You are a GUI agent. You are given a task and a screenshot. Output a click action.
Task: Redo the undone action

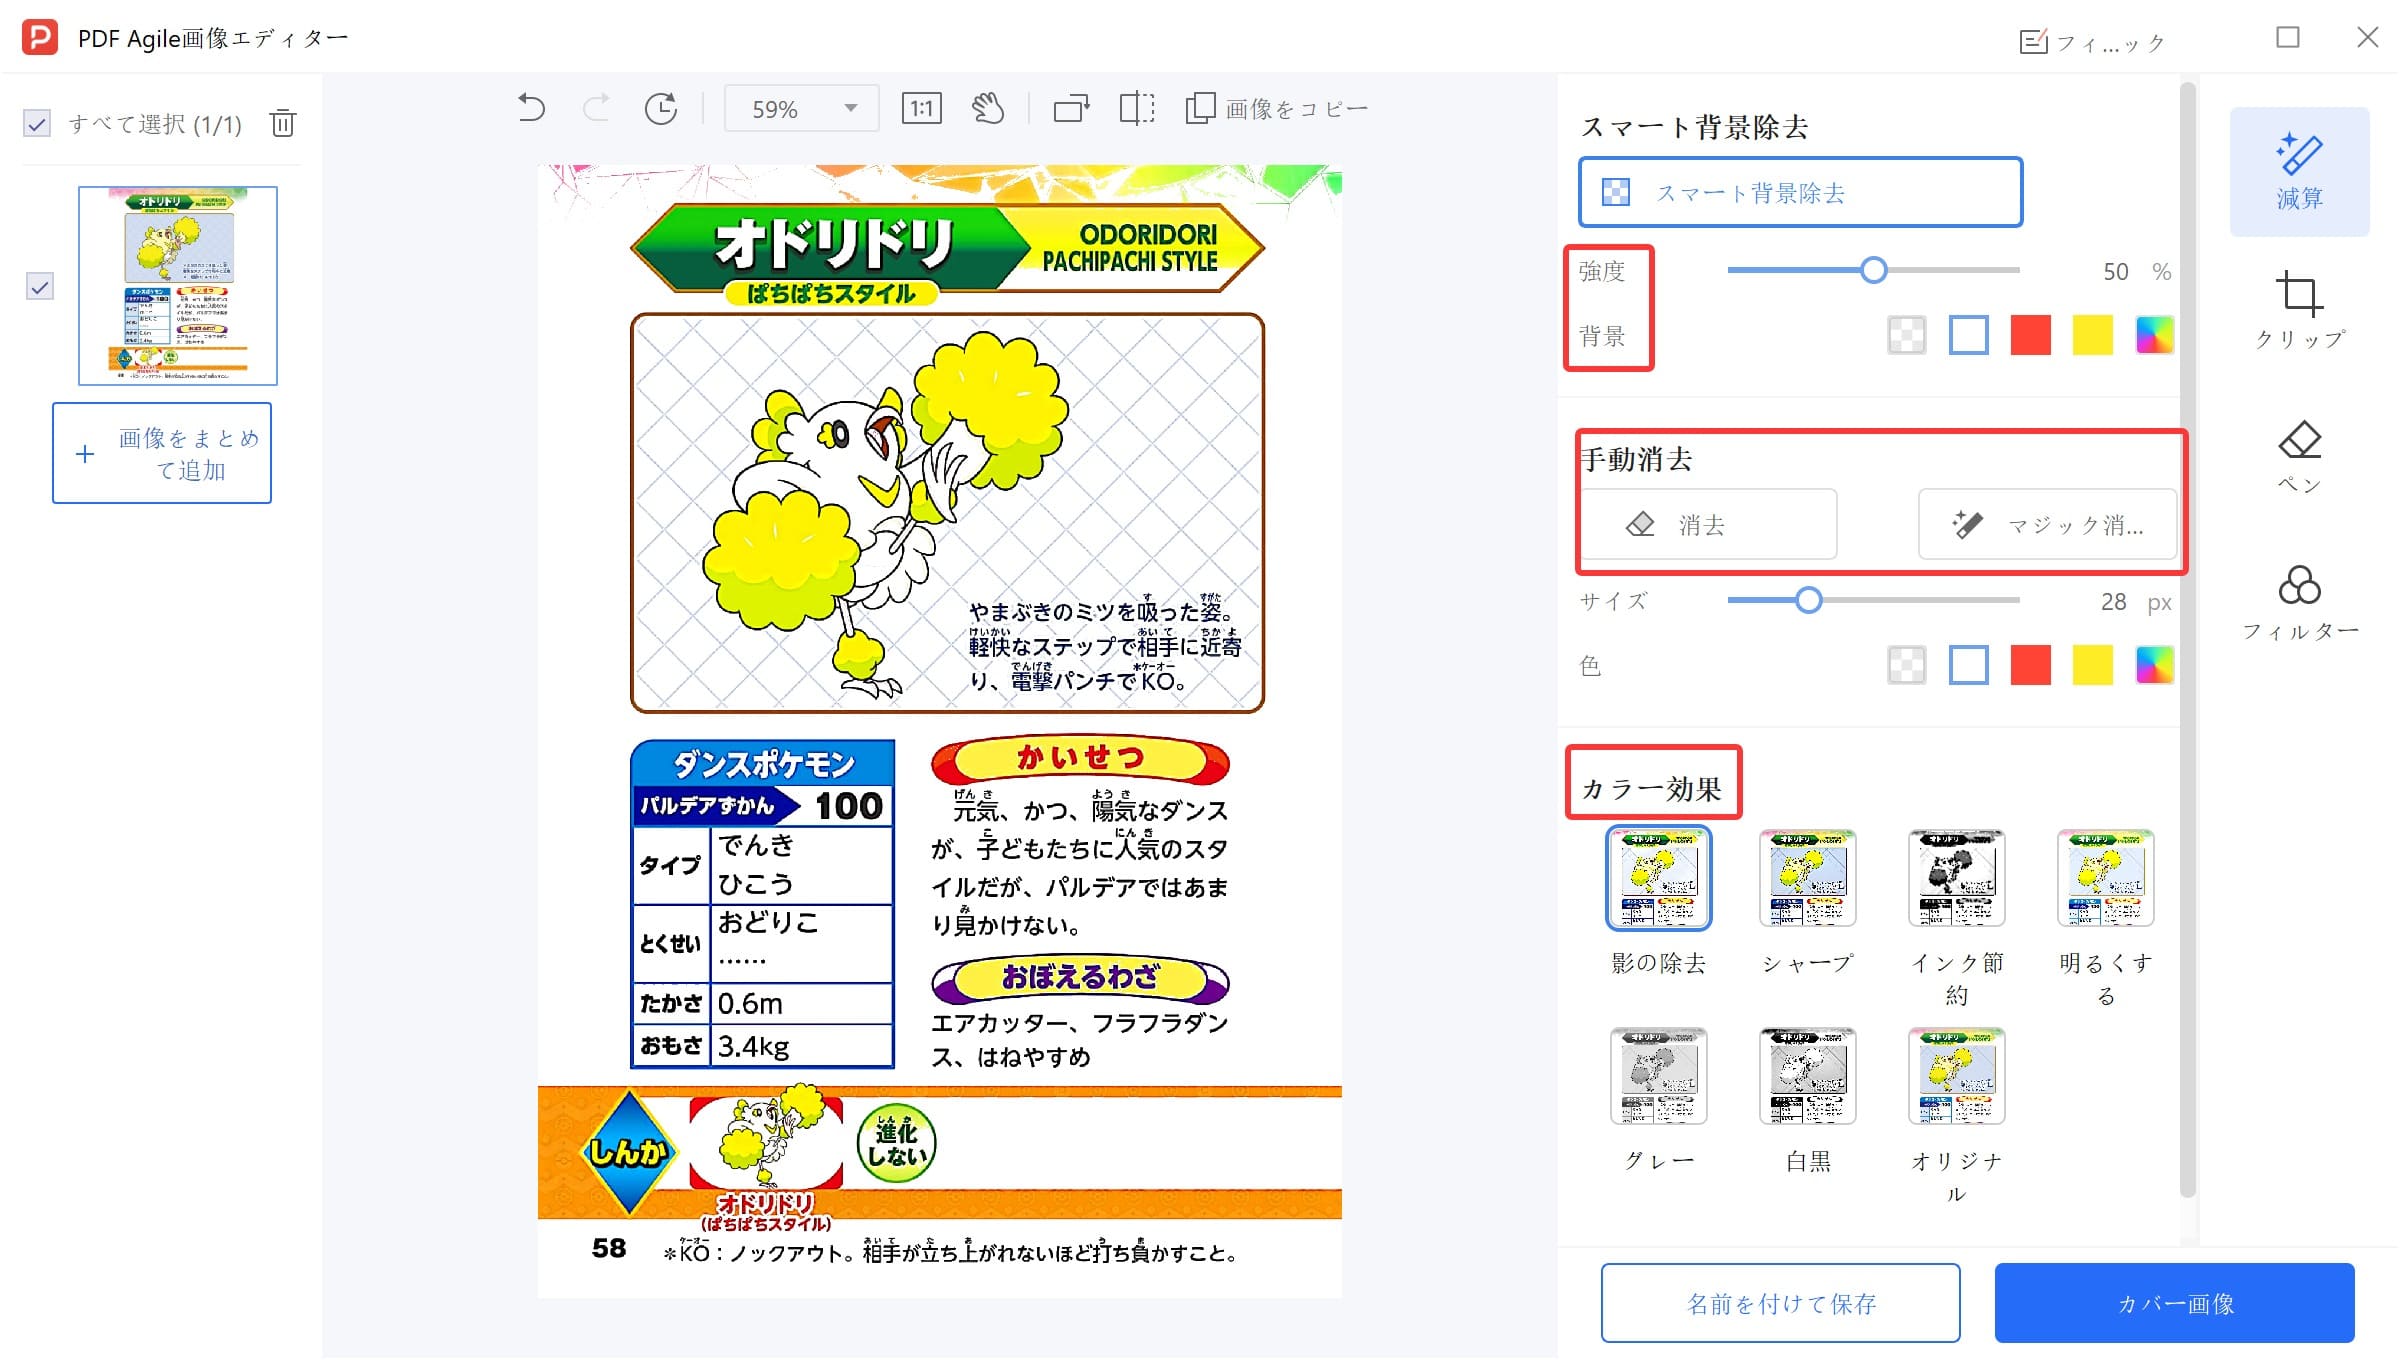595,108
